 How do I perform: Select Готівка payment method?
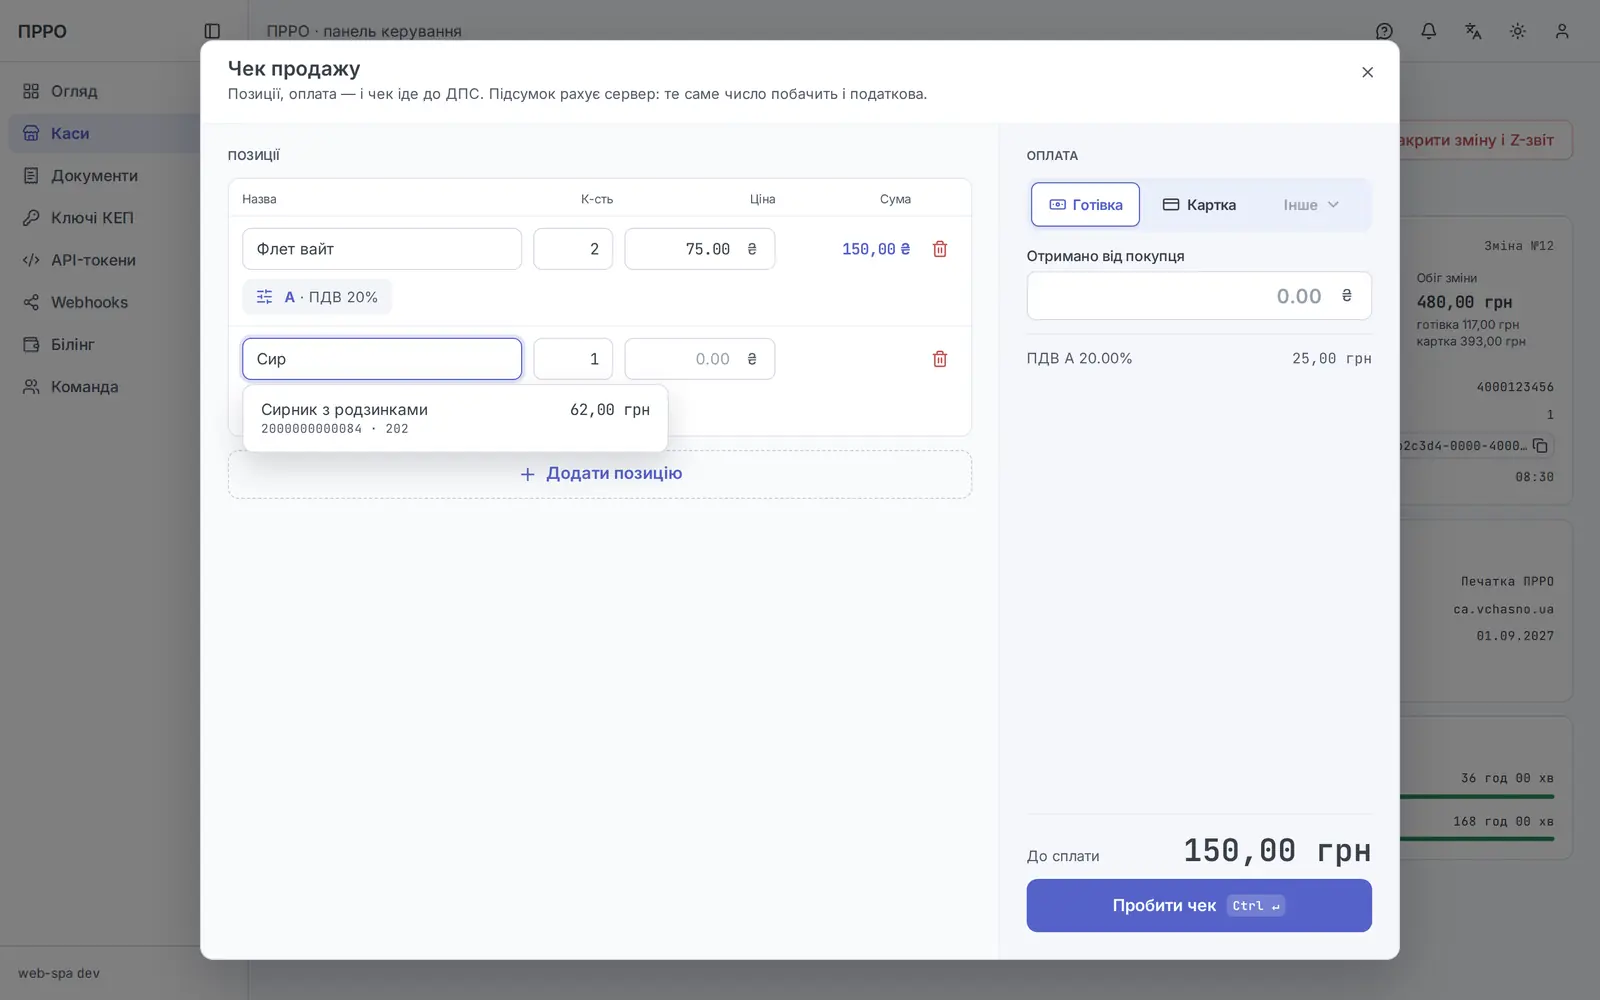click(x=1085, y=205)
